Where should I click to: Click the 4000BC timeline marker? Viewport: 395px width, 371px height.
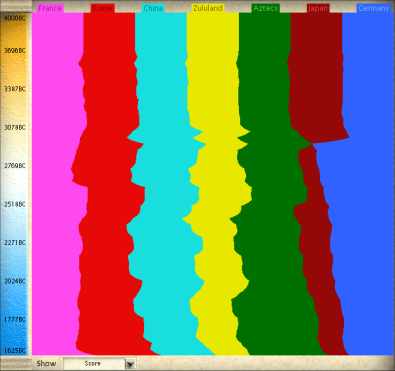point(14,18)
